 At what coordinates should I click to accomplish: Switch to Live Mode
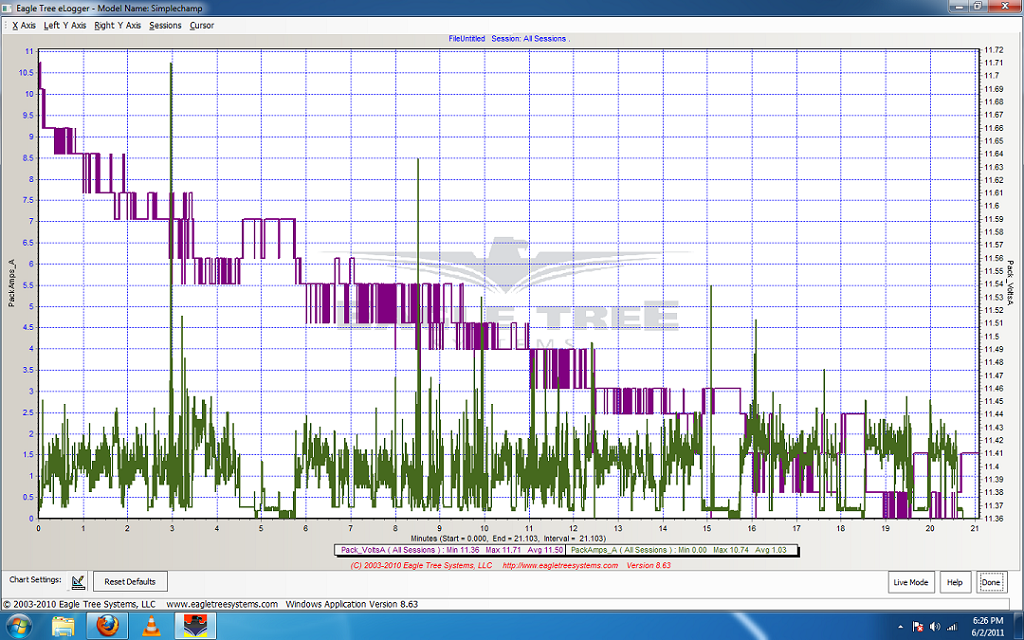(x=911, y=582)
